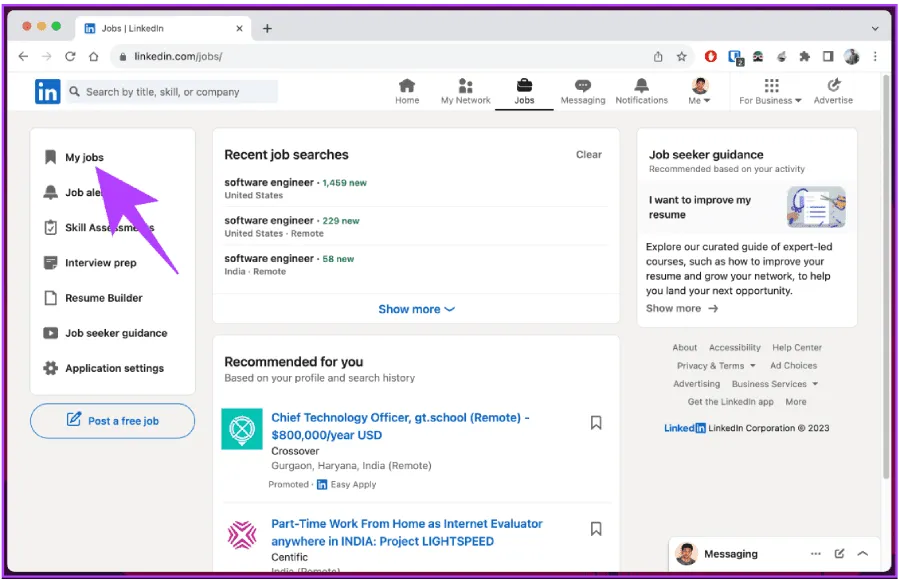Save the Part-Time Internet Evaluator job

point(596,529)
